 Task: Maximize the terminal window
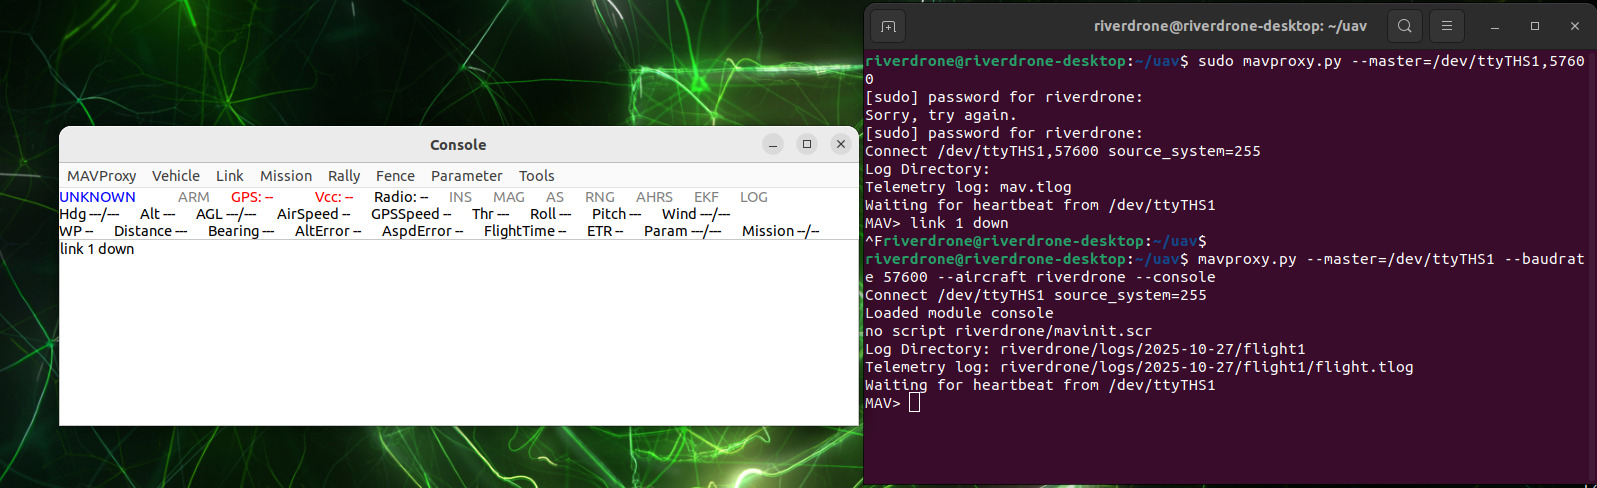pyautogui.click(x=1535, y=26)
